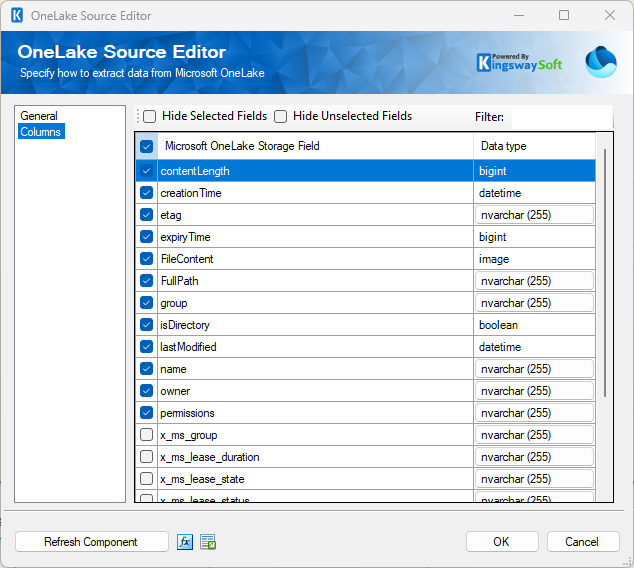Select the creationTime field name
Image resolution: width=634 pixels, height=568 pixels.
coord(191,193)
